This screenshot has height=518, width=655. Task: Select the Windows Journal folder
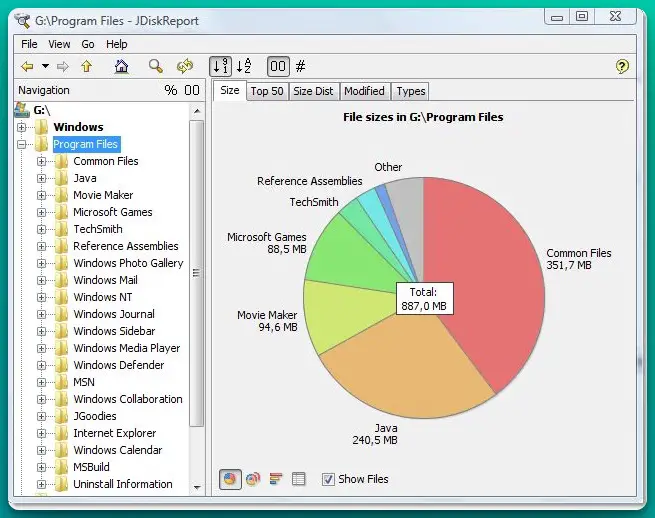pyautogui.click(x=114, y=314)
